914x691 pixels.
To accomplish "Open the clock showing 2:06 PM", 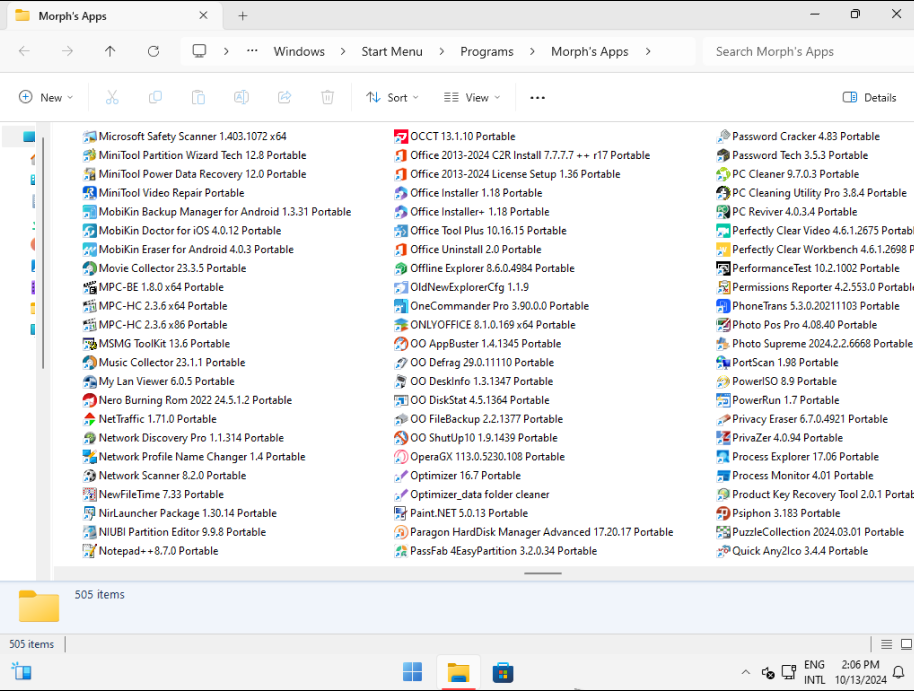I will click(860, 672).
